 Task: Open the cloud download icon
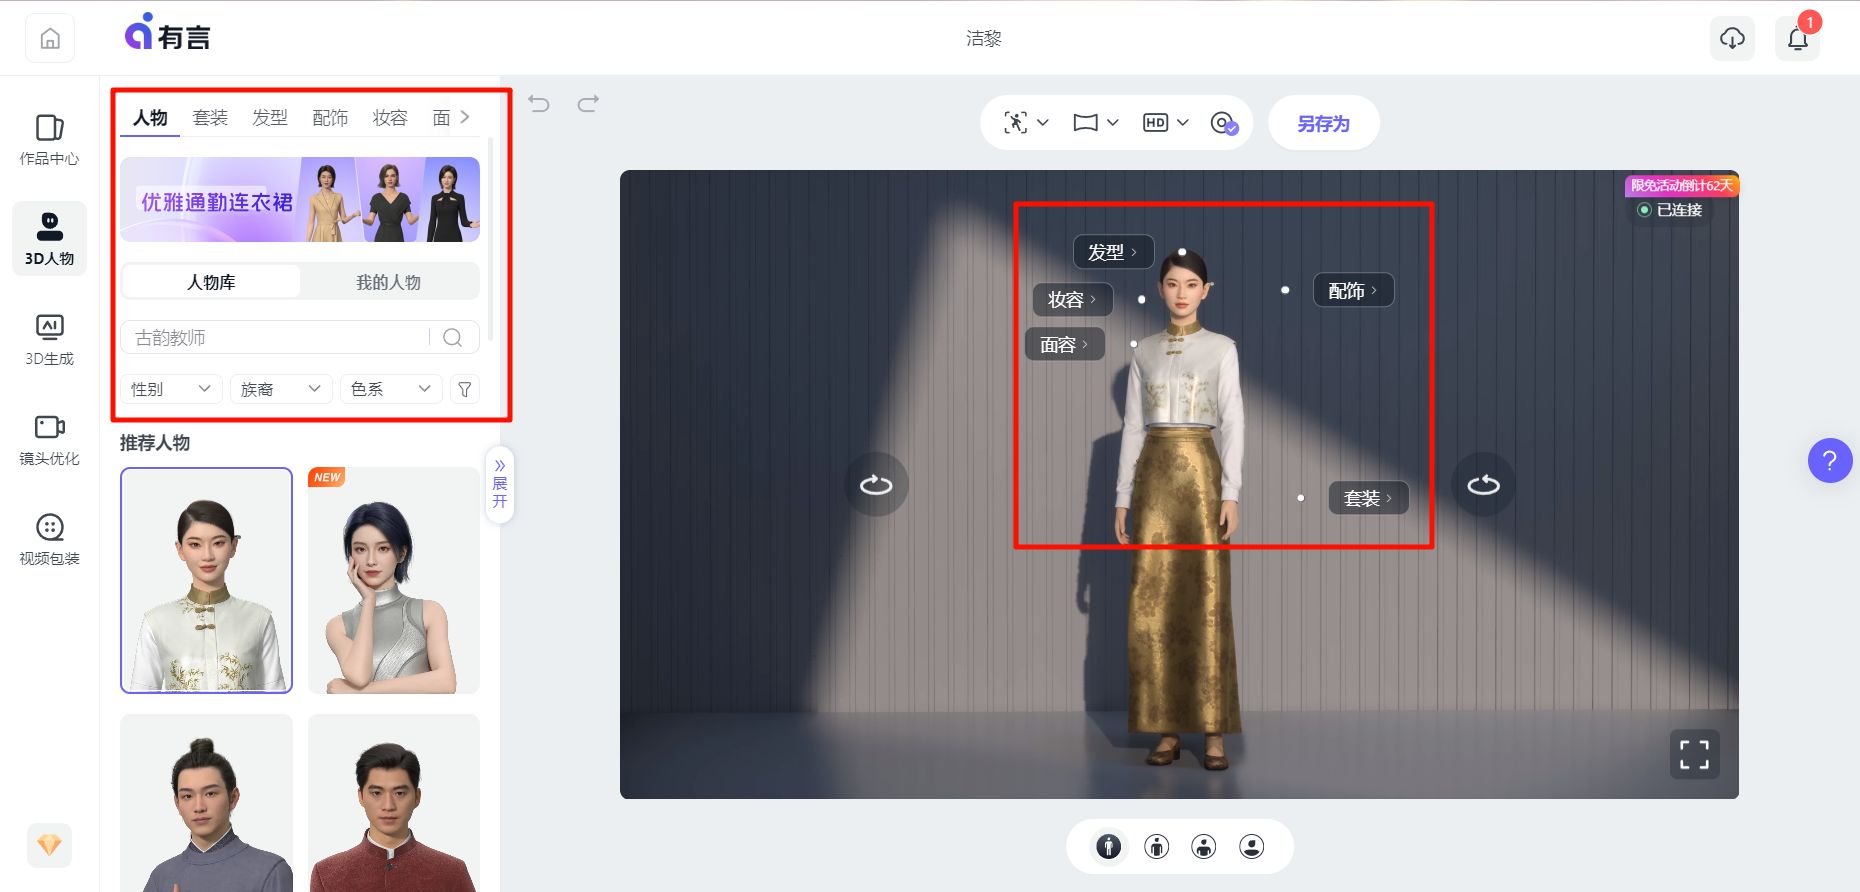click(x=1732, y=39)
